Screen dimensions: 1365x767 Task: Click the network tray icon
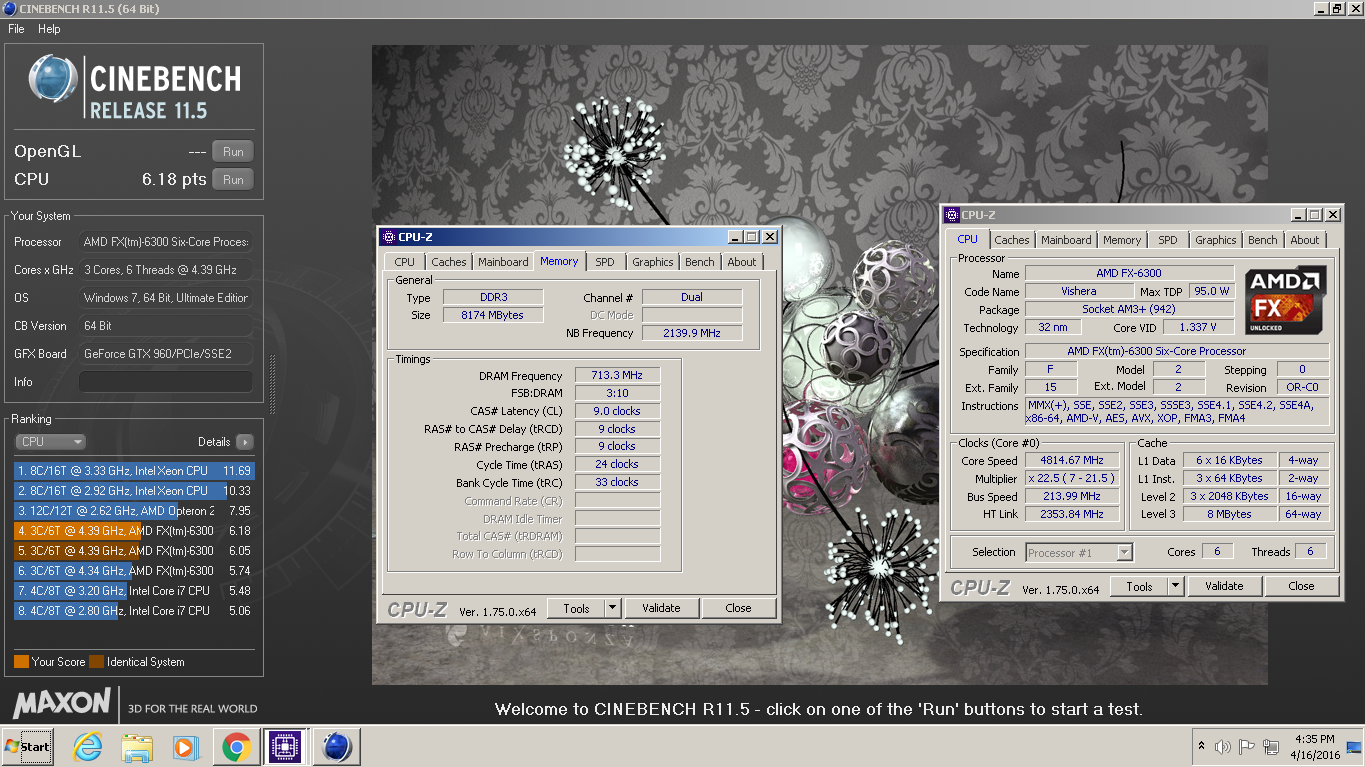click(x=1272, y=747)
